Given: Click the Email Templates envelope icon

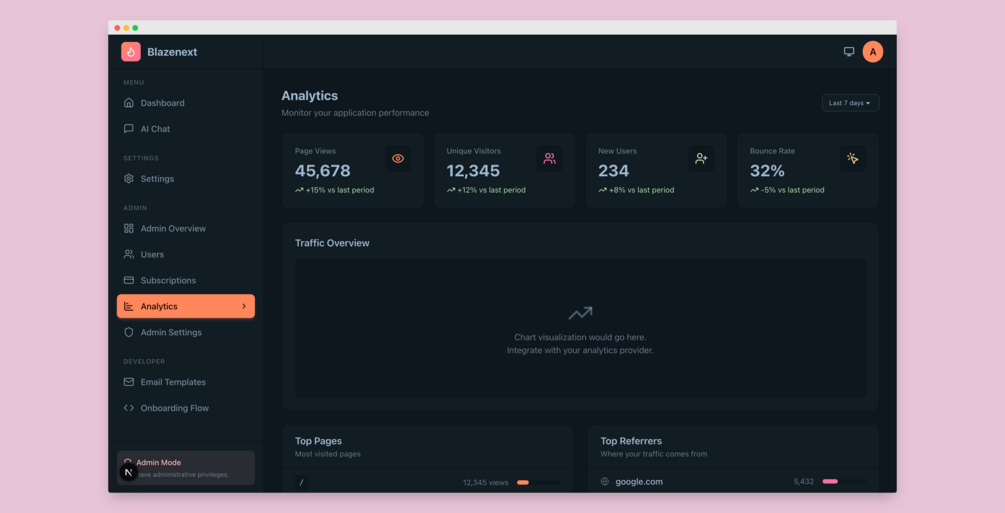Looking at the screenshot, I should 129,382.
